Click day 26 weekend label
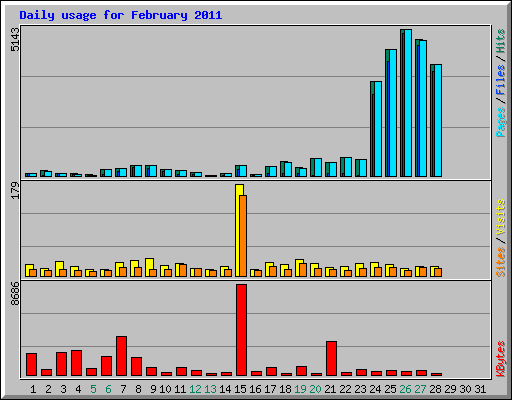The width and height of the screenshot is (512, 400). (405, 389)
